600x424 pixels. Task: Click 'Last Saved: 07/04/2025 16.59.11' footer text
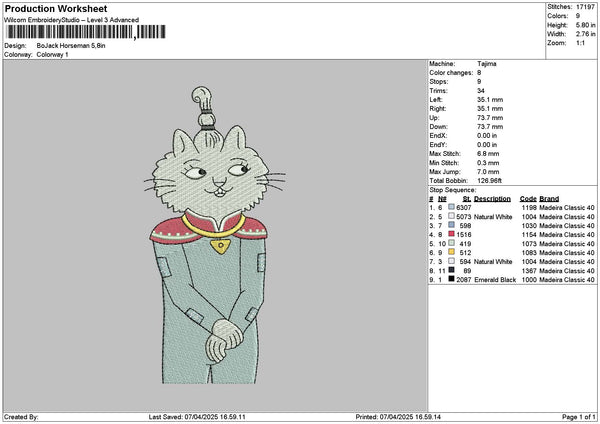coord(197,417)
